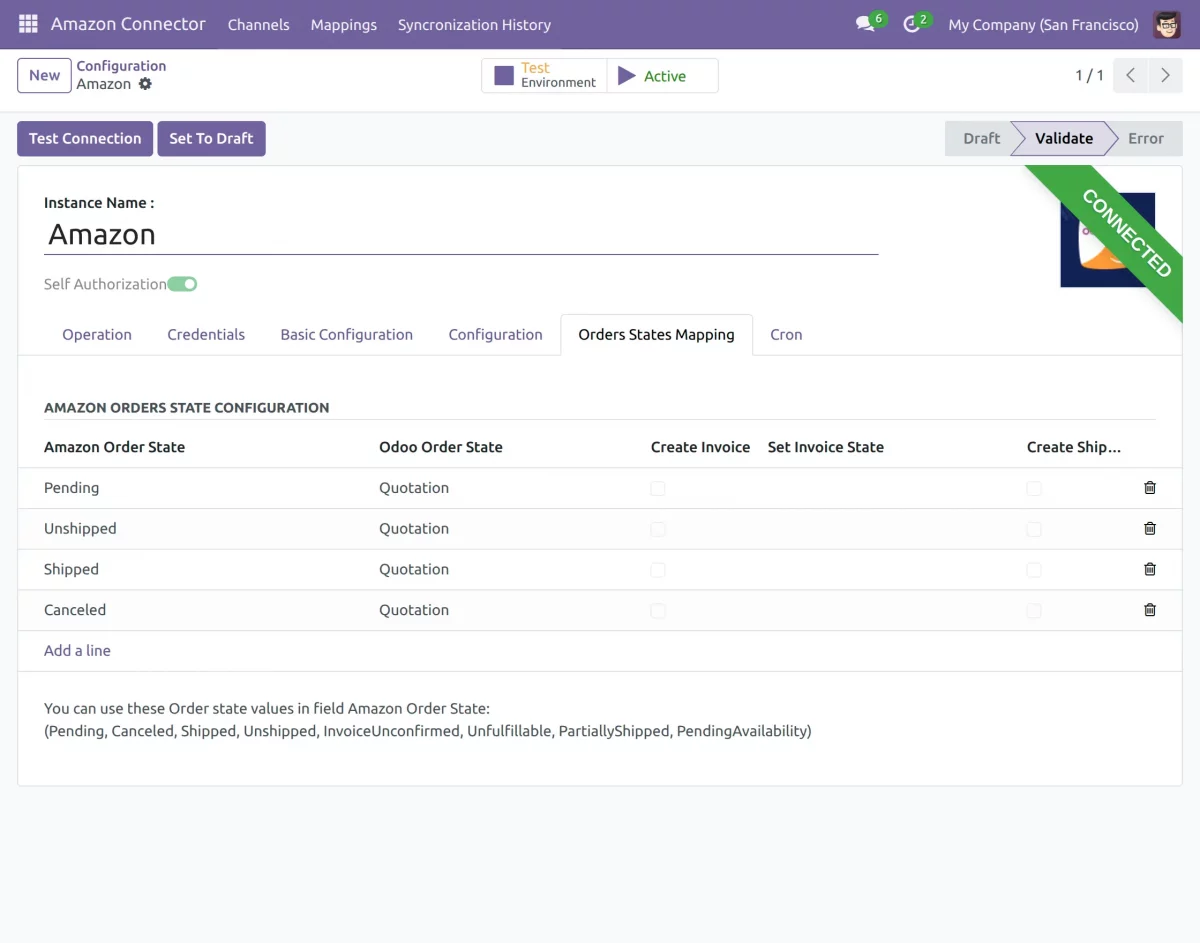Click the Set Invoice State column header
Image resolution: width=1200 pixels, height=943 pixels.
pos(826,447)
